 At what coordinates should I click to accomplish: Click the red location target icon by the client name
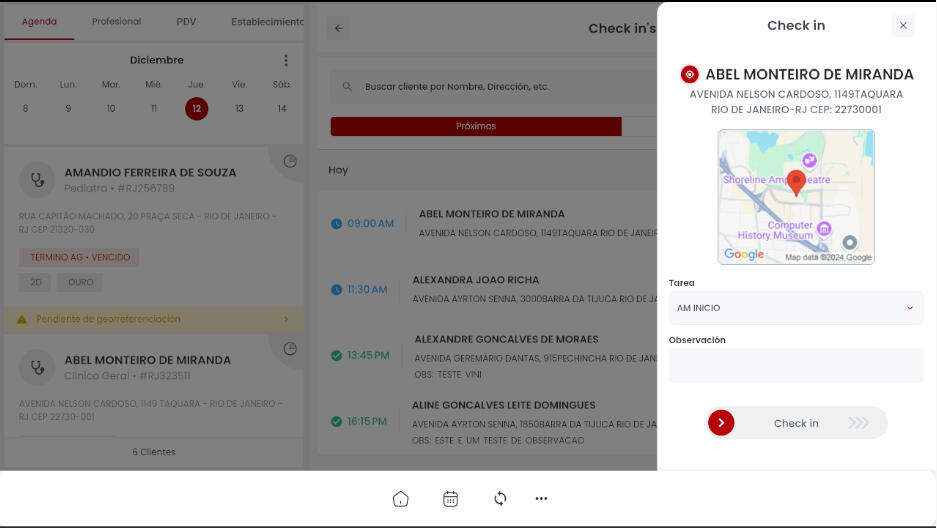pos(690,75)
